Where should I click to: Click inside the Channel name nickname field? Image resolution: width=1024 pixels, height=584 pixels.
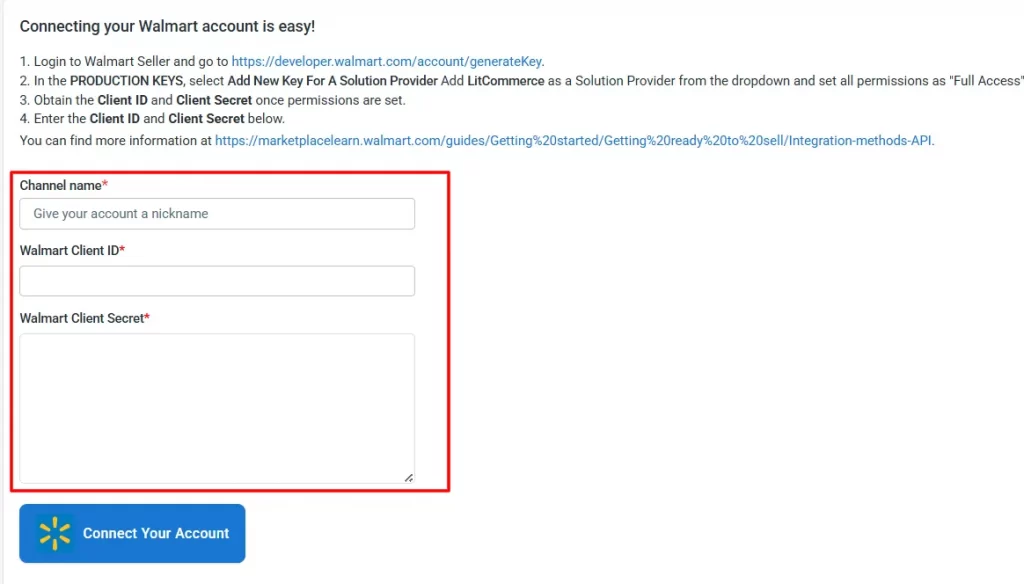tap(217, 213)
